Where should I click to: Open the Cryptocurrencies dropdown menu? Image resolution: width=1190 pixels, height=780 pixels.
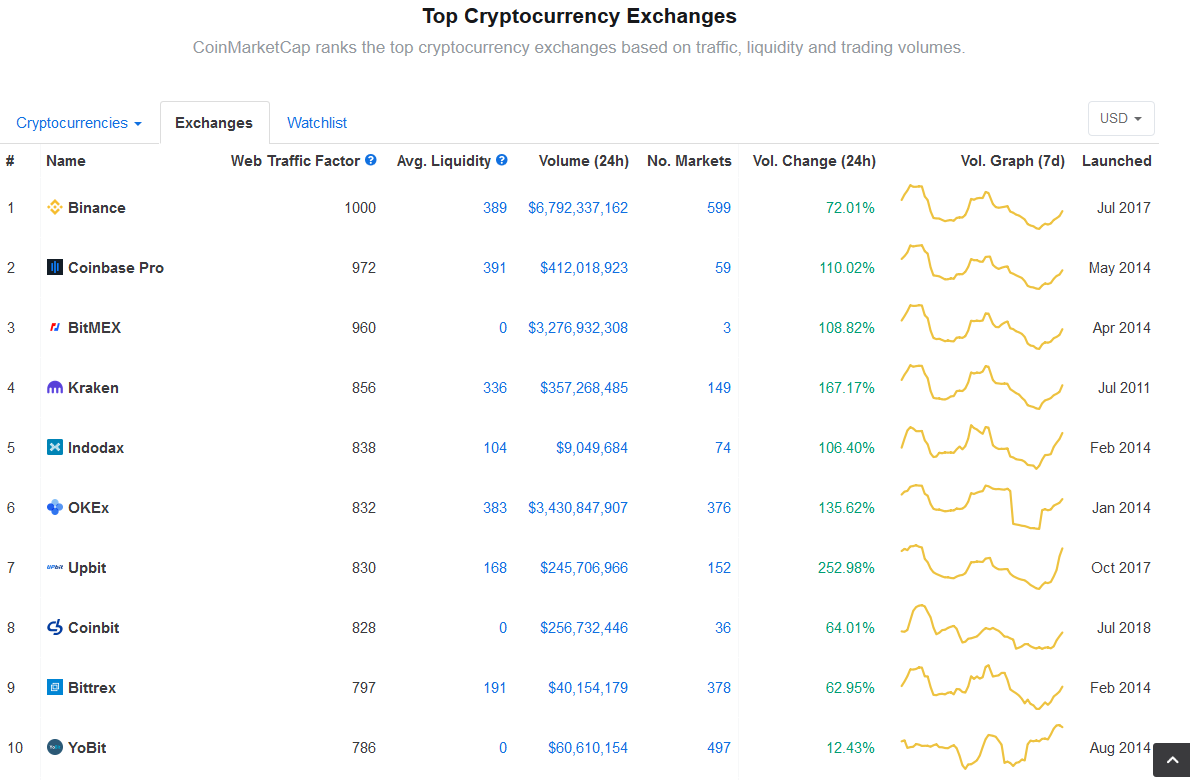tap(79, 123)
